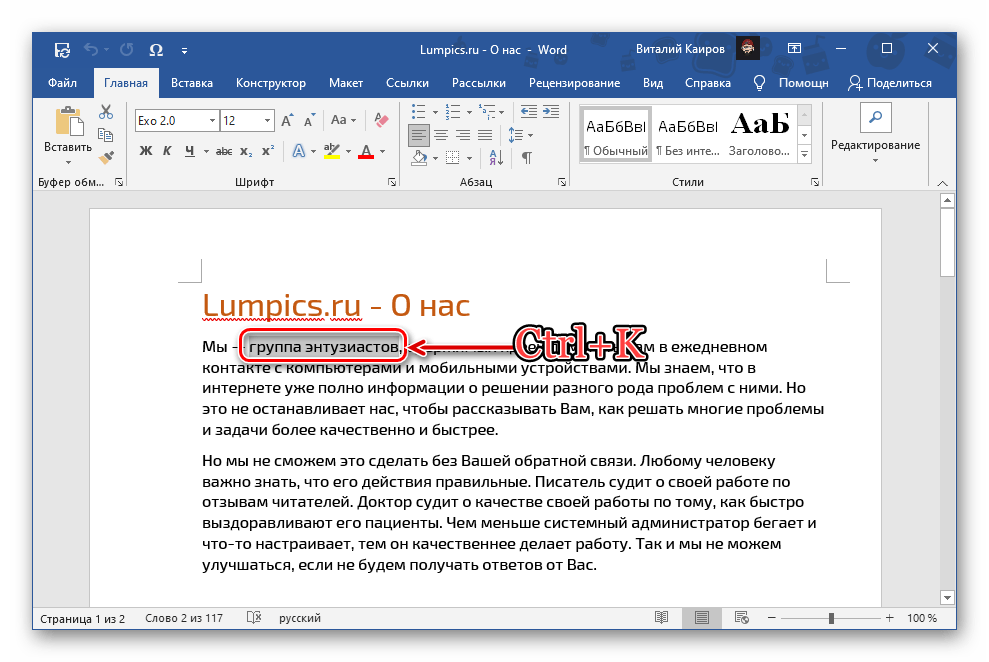Click the Поделиться share button

tap(890, 83)
